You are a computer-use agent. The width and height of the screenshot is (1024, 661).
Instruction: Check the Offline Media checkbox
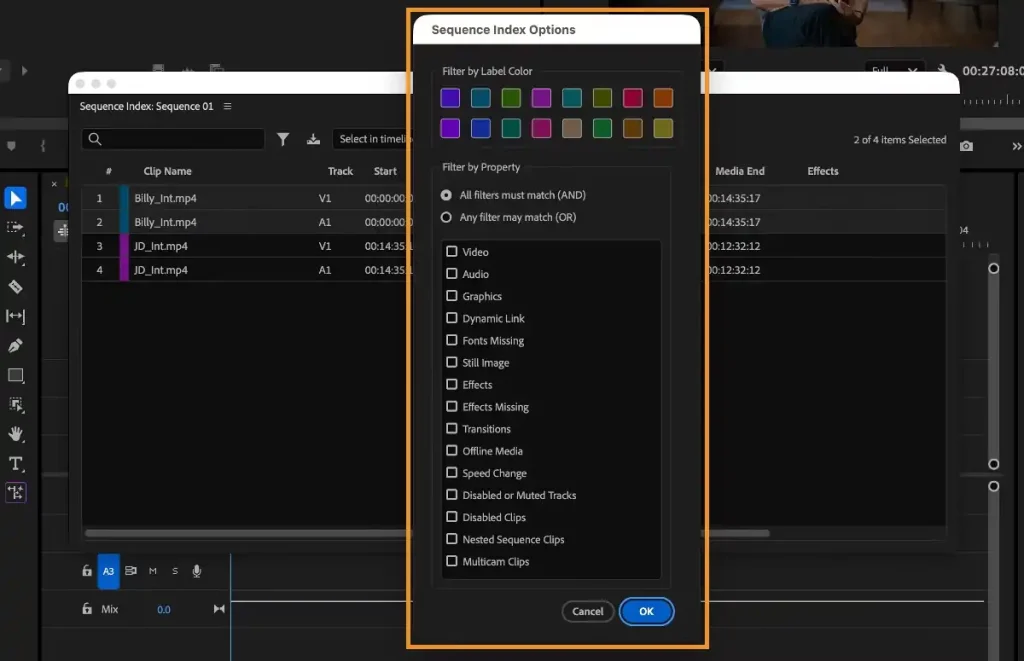452,451
